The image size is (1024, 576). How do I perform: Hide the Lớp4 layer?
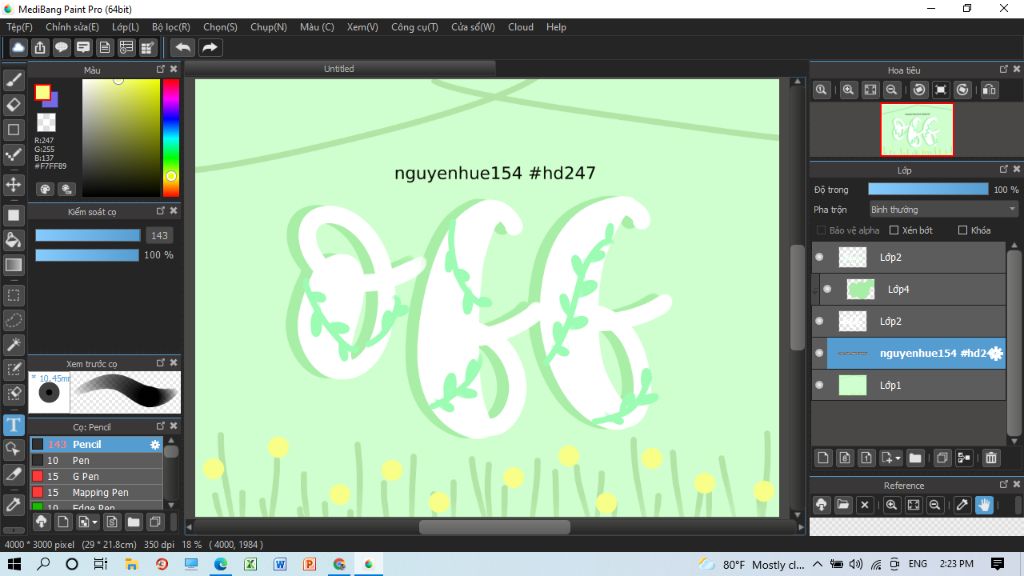[x=827, y=289]
